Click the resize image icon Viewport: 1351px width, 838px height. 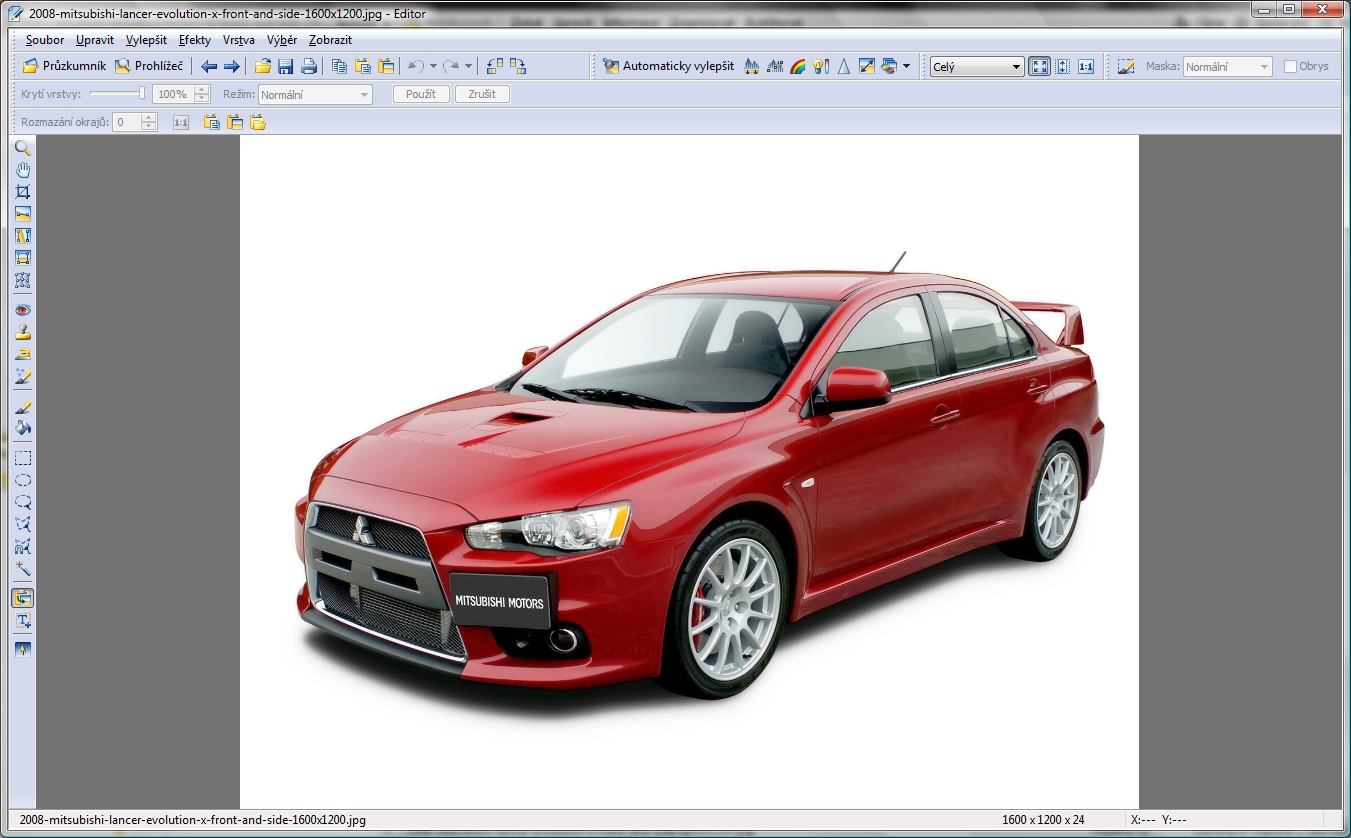pos(867,66)
